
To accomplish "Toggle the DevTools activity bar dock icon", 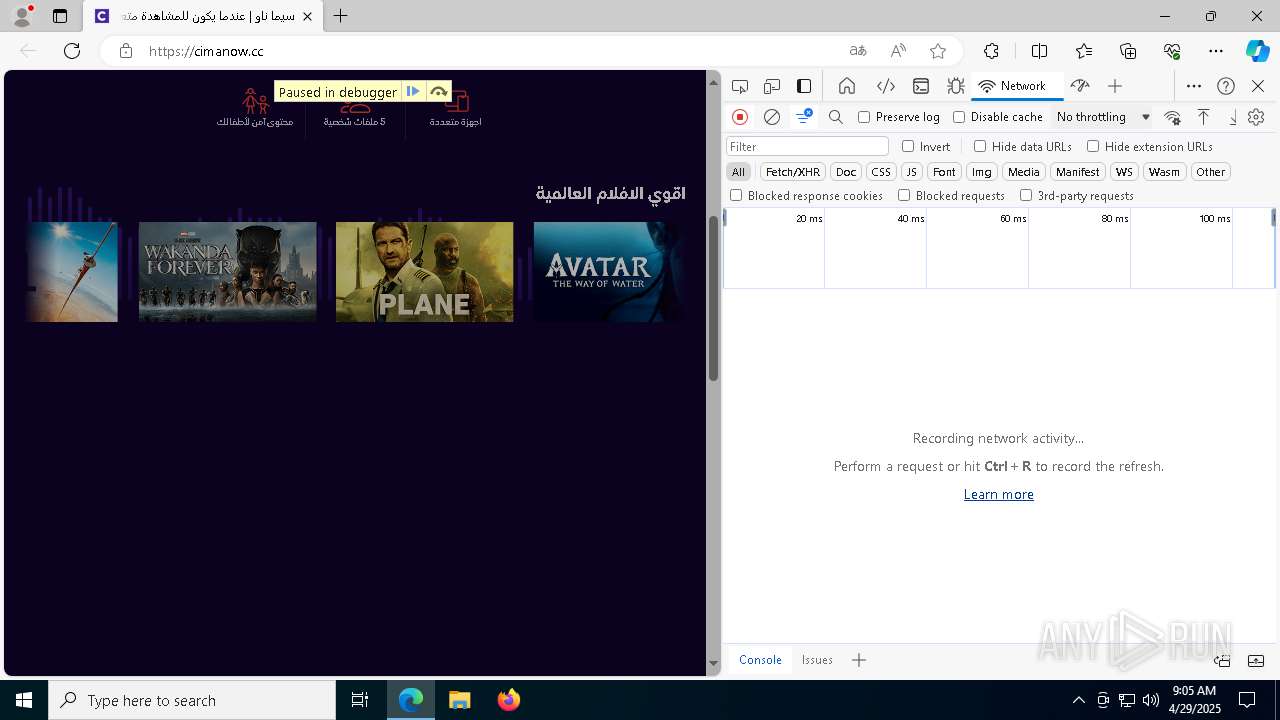I will coord(804,86).
